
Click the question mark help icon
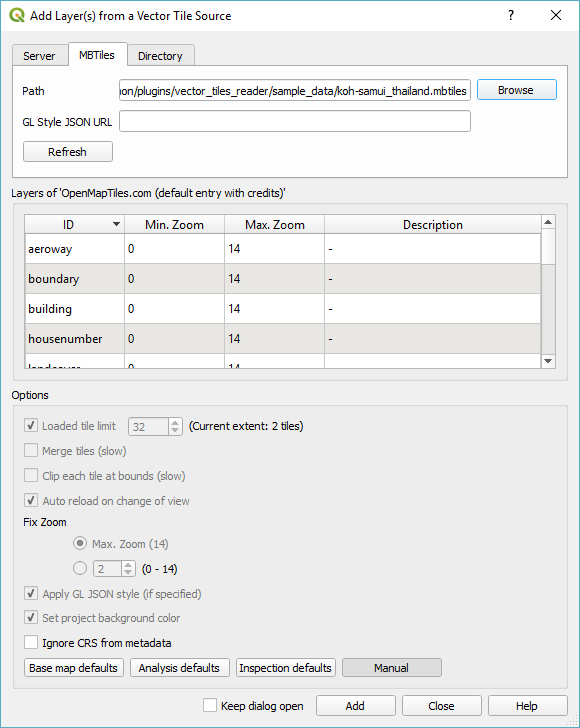(511, 15)
